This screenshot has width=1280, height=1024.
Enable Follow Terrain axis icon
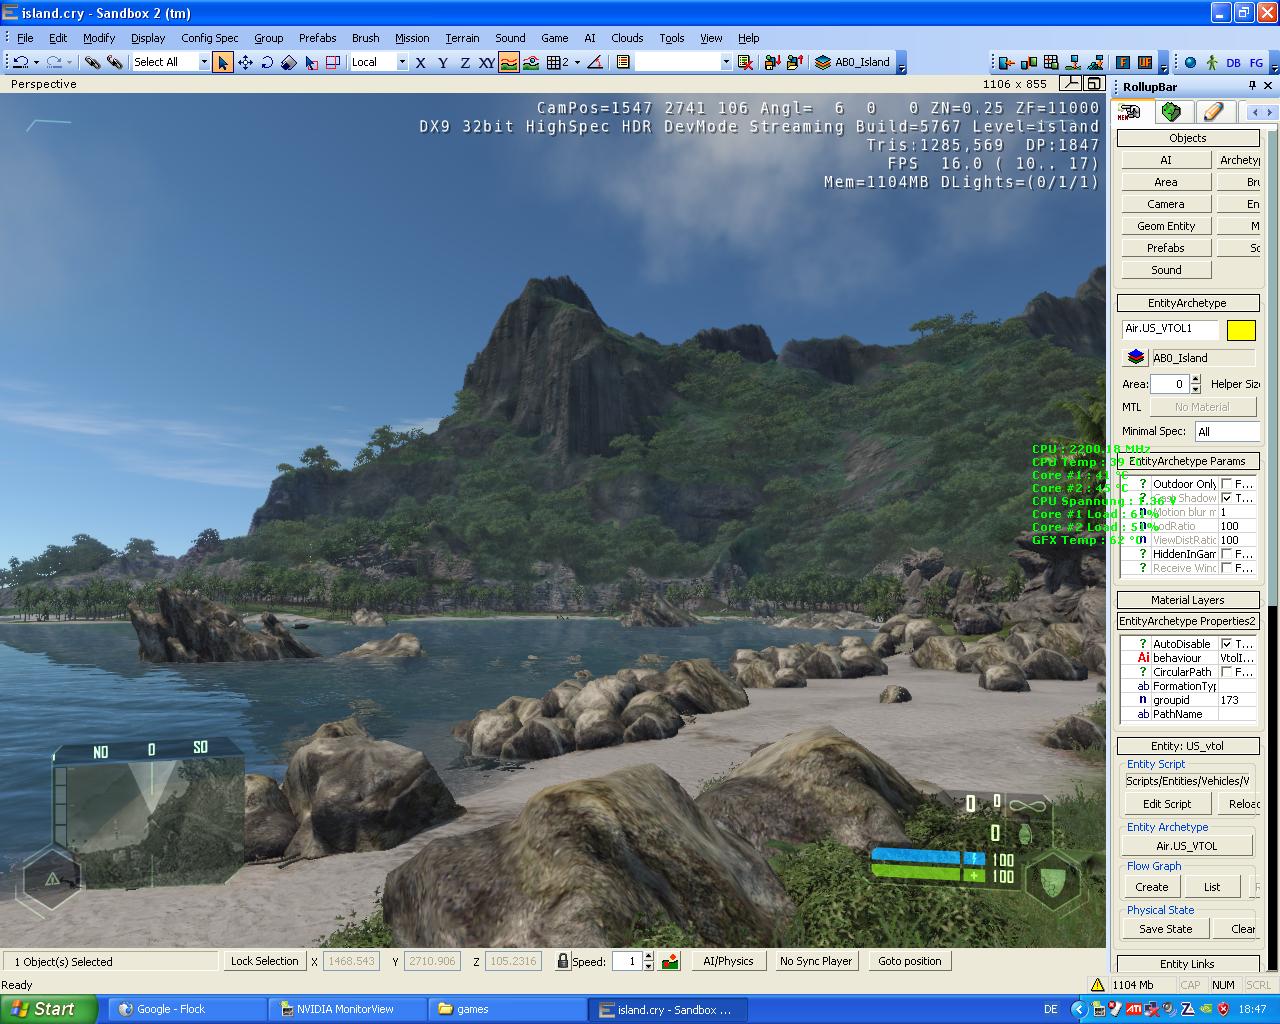pyautogui.click(x=509, y=62)
